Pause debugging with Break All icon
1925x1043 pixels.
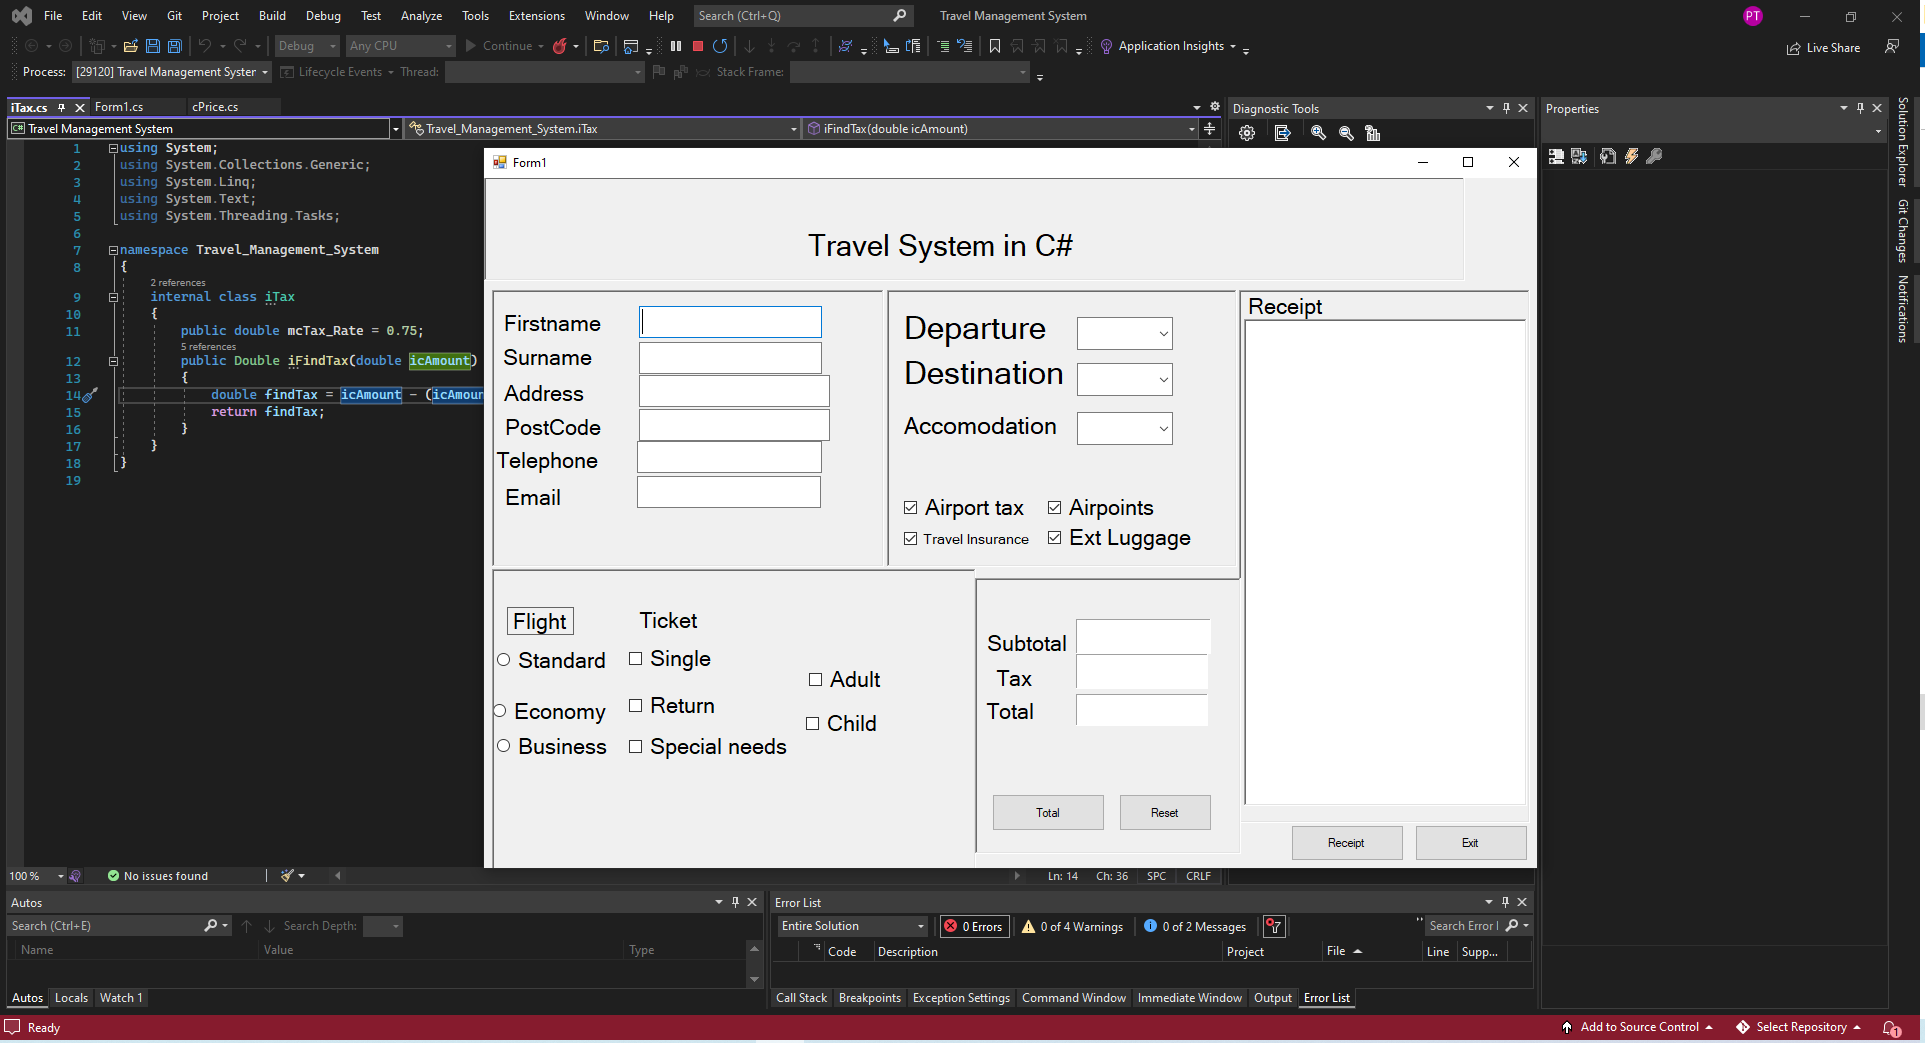[x=676, y=46]
